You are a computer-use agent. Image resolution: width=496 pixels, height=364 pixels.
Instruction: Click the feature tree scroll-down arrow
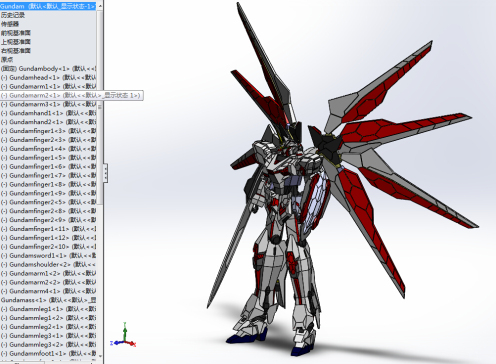(x=100, y=356)
